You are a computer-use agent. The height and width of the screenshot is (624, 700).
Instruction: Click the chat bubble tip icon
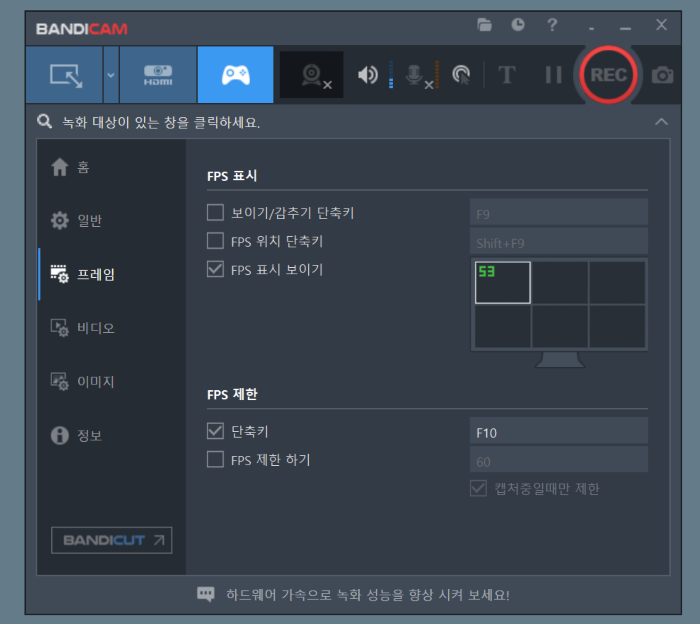click(206, 595)
